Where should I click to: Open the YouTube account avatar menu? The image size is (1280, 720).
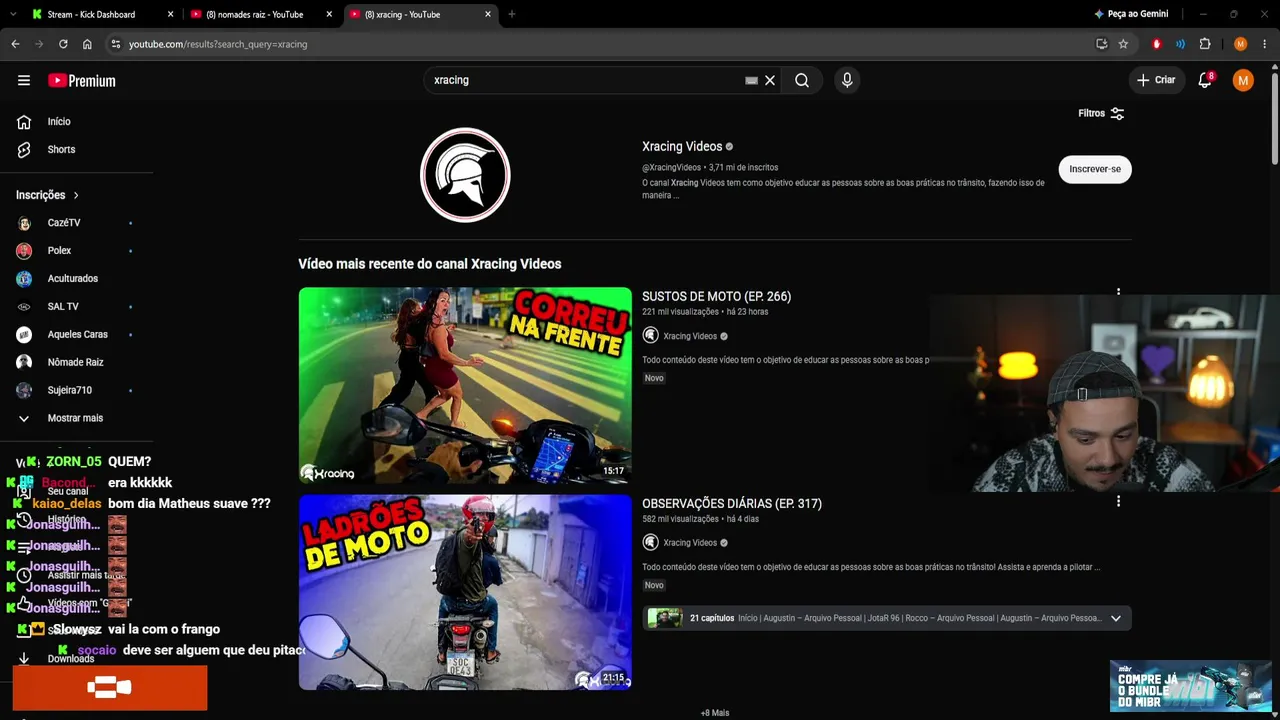coord(1243,80)
